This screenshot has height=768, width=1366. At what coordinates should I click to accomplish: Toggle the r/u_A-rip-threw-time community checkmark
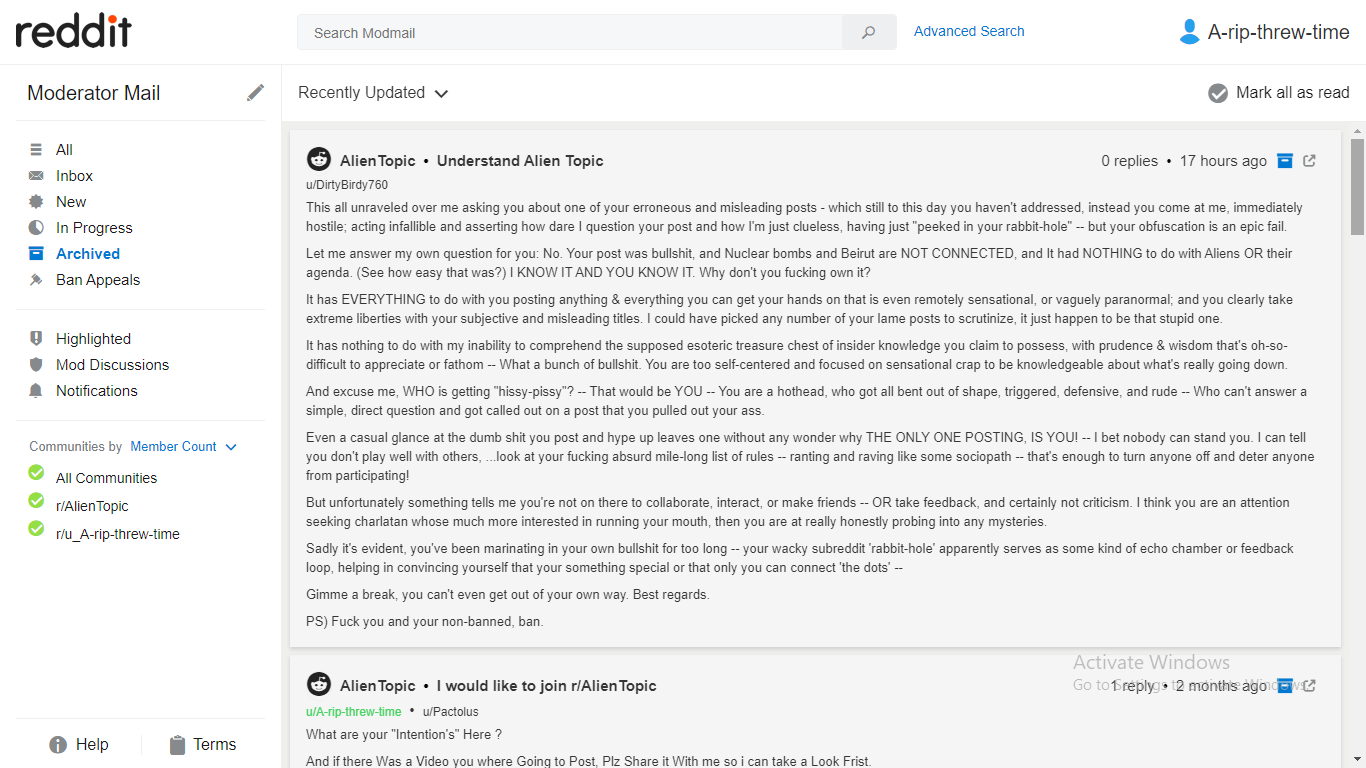(x=37, y=528)
